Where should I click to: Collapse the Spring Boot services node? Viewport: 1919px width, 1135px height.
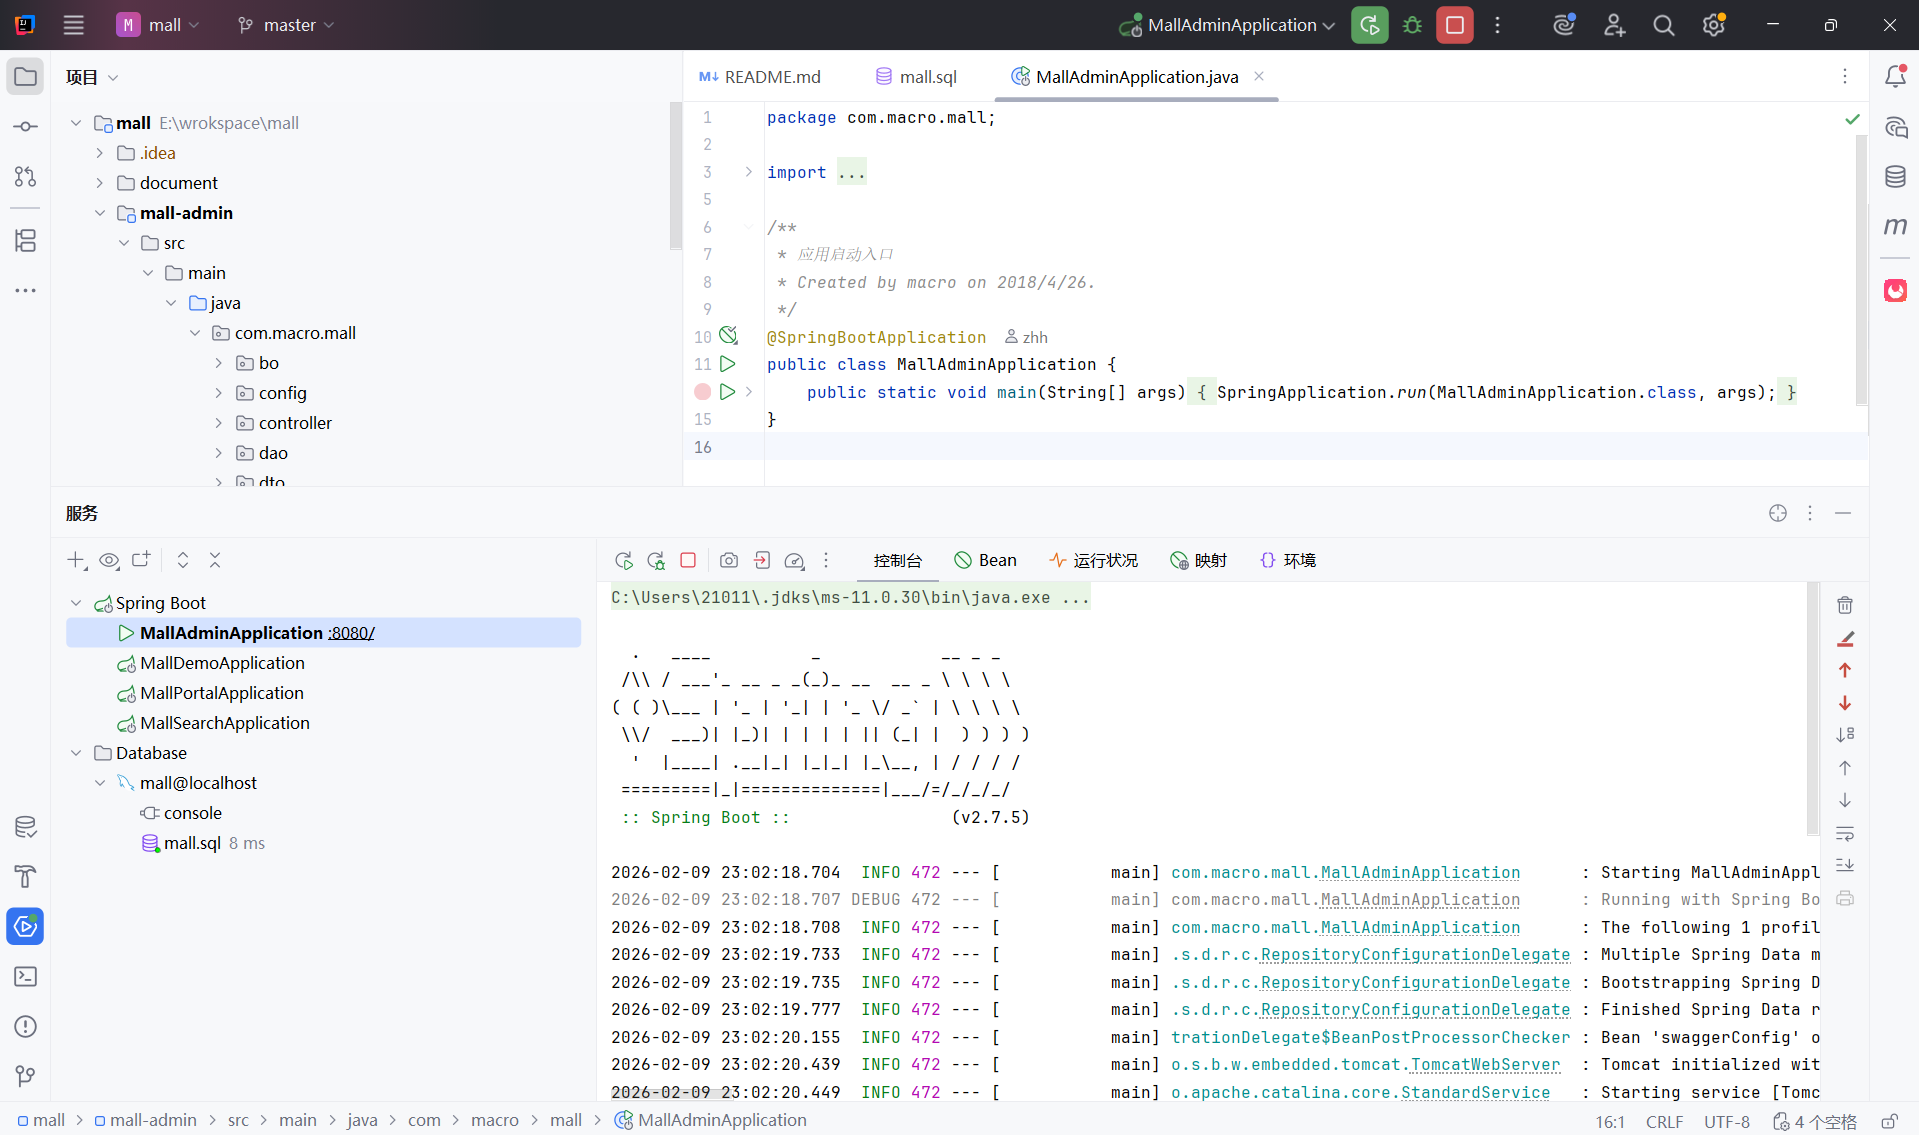point(76,603)
